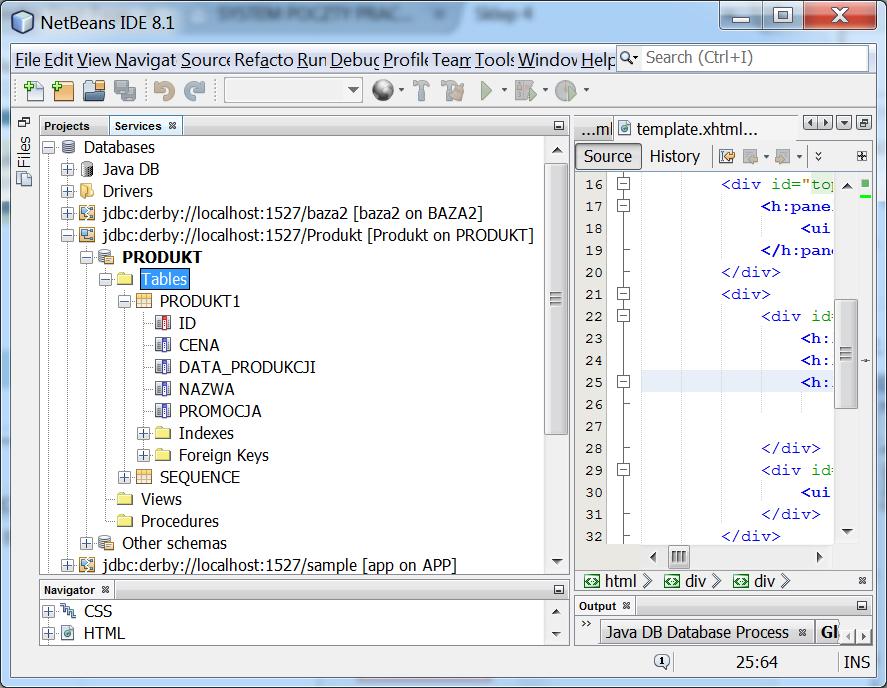Close the Java DB Database Process tab
This screenshot has height=688, width=887.
802,633
